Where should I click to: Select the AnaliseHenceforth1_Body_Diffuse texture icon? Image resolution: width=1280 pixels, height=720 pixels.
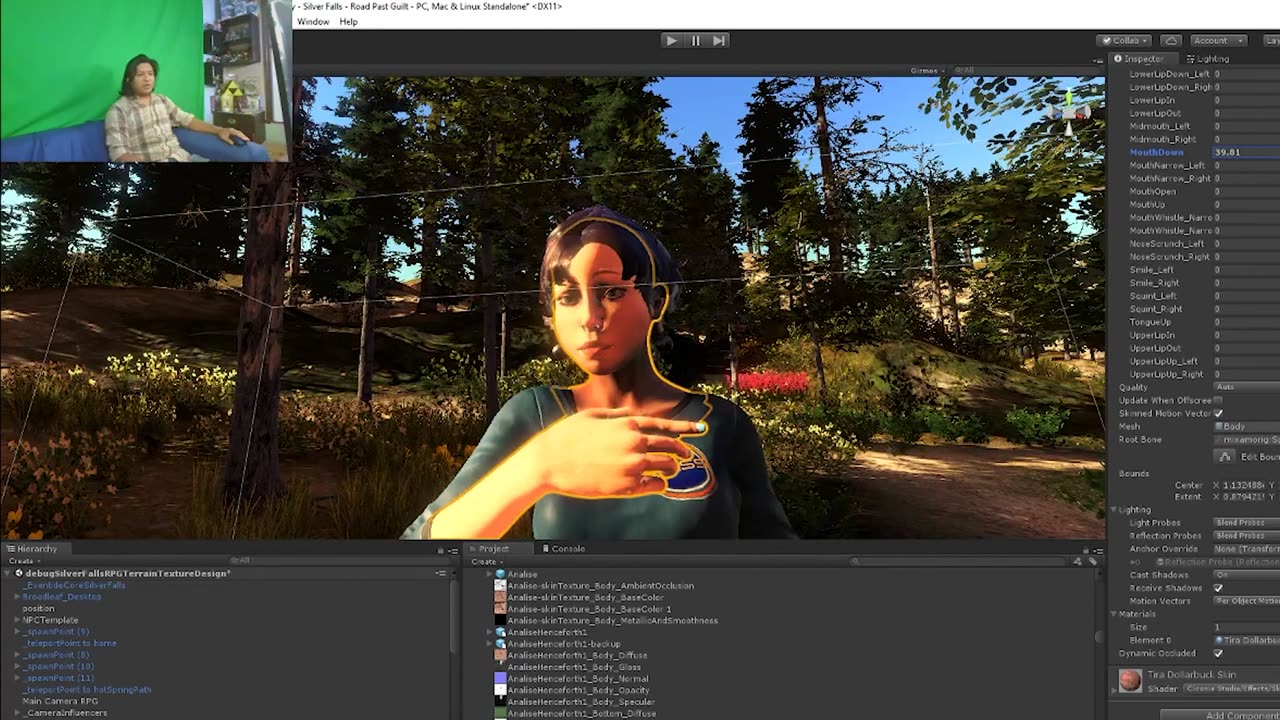pyautogui.click(x=500, y=655)
